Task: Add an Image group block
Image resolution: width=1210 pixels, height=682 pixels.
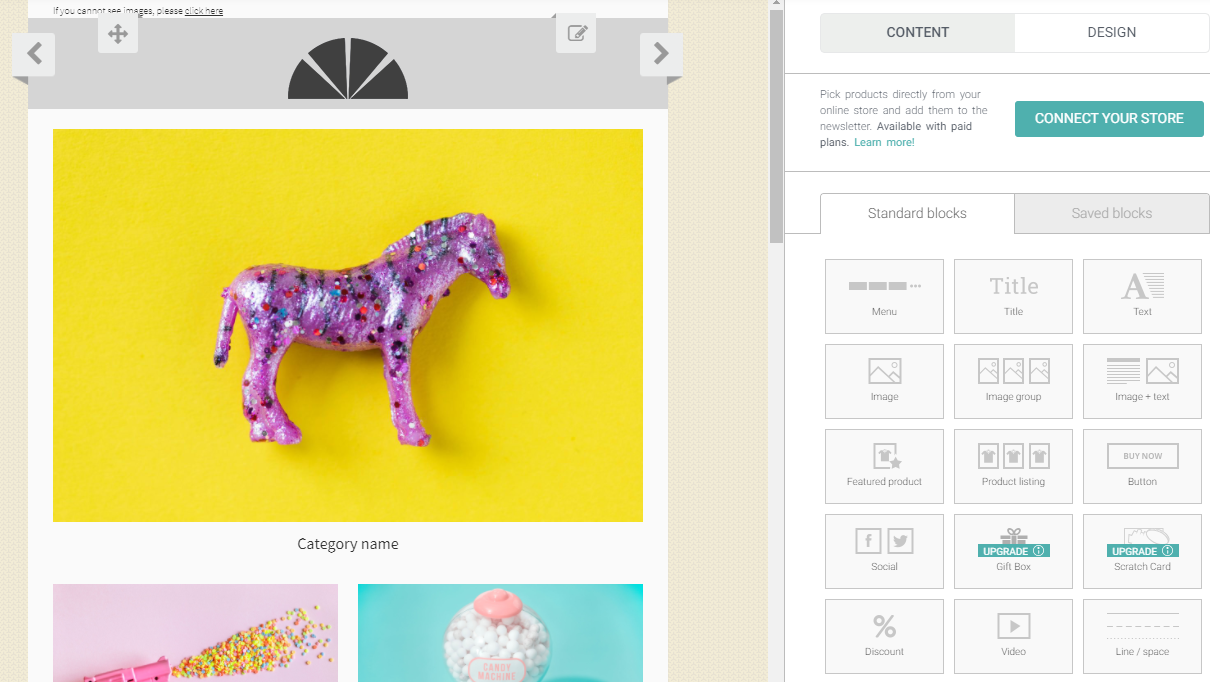Action: [1013, 381]
